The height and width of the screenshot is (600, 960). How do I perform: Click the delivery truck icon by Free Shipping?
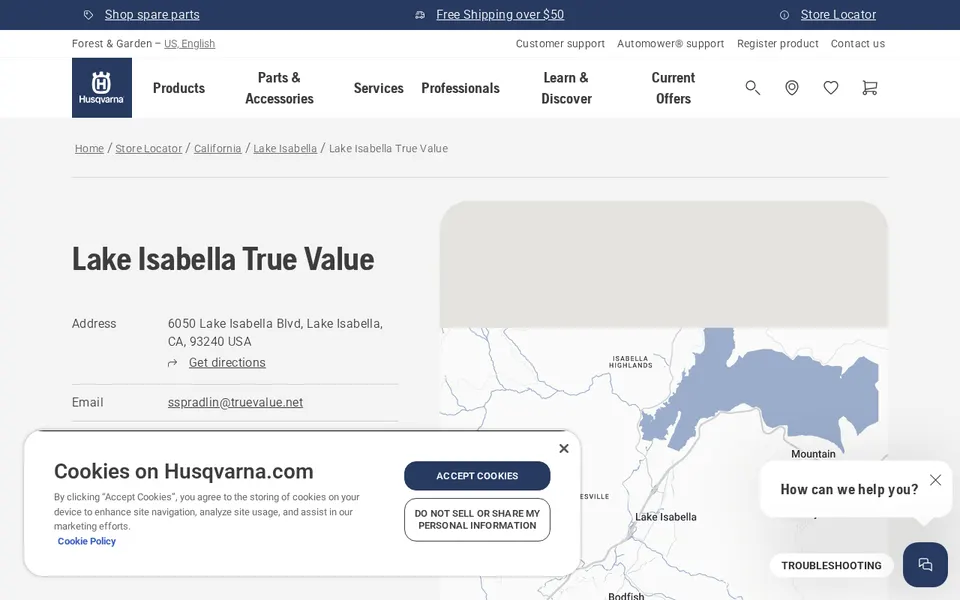coord(420,15)
